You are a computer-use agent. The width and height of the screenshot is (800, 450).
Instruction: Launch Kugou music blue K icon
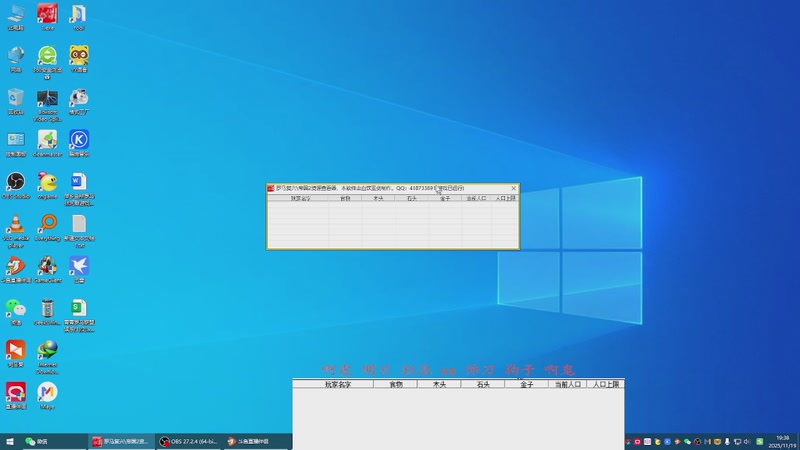click(x=79, y=143)
